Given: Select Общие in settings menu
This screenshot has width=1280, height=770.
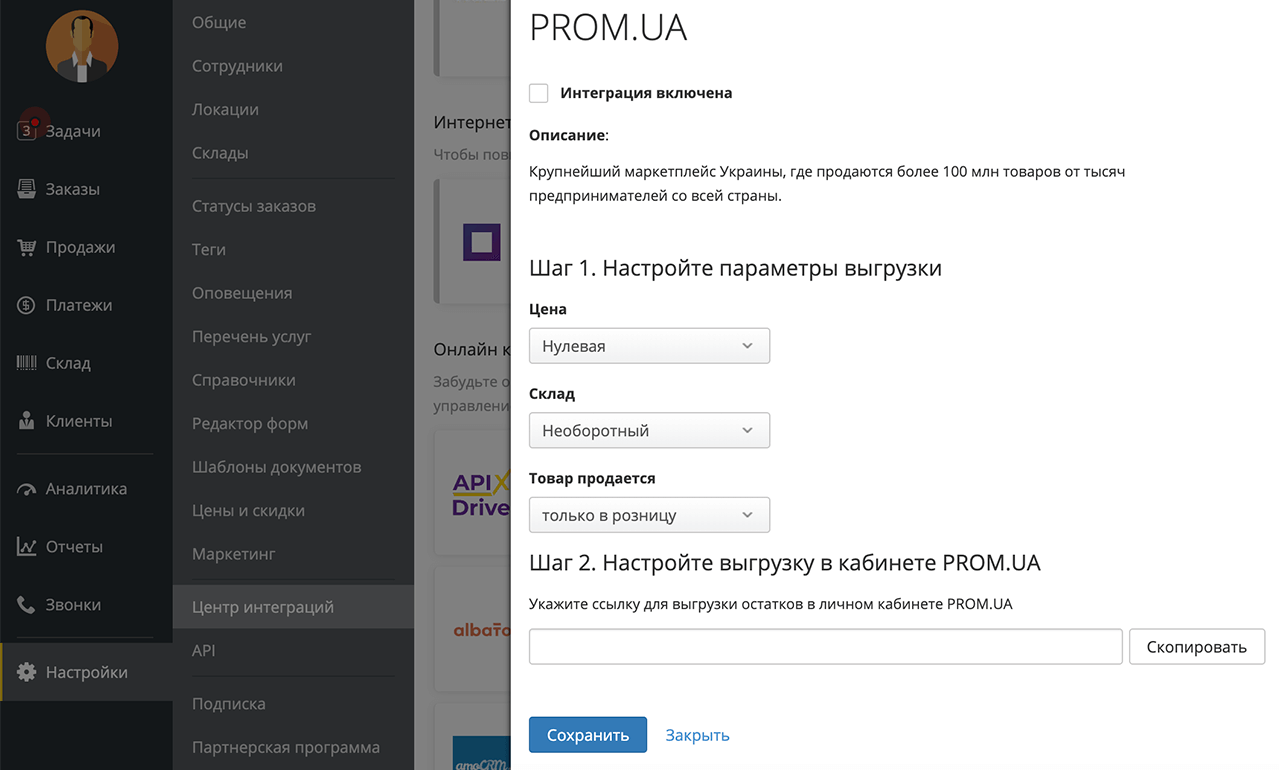Looking at the screenshot, I should point(219,22).
